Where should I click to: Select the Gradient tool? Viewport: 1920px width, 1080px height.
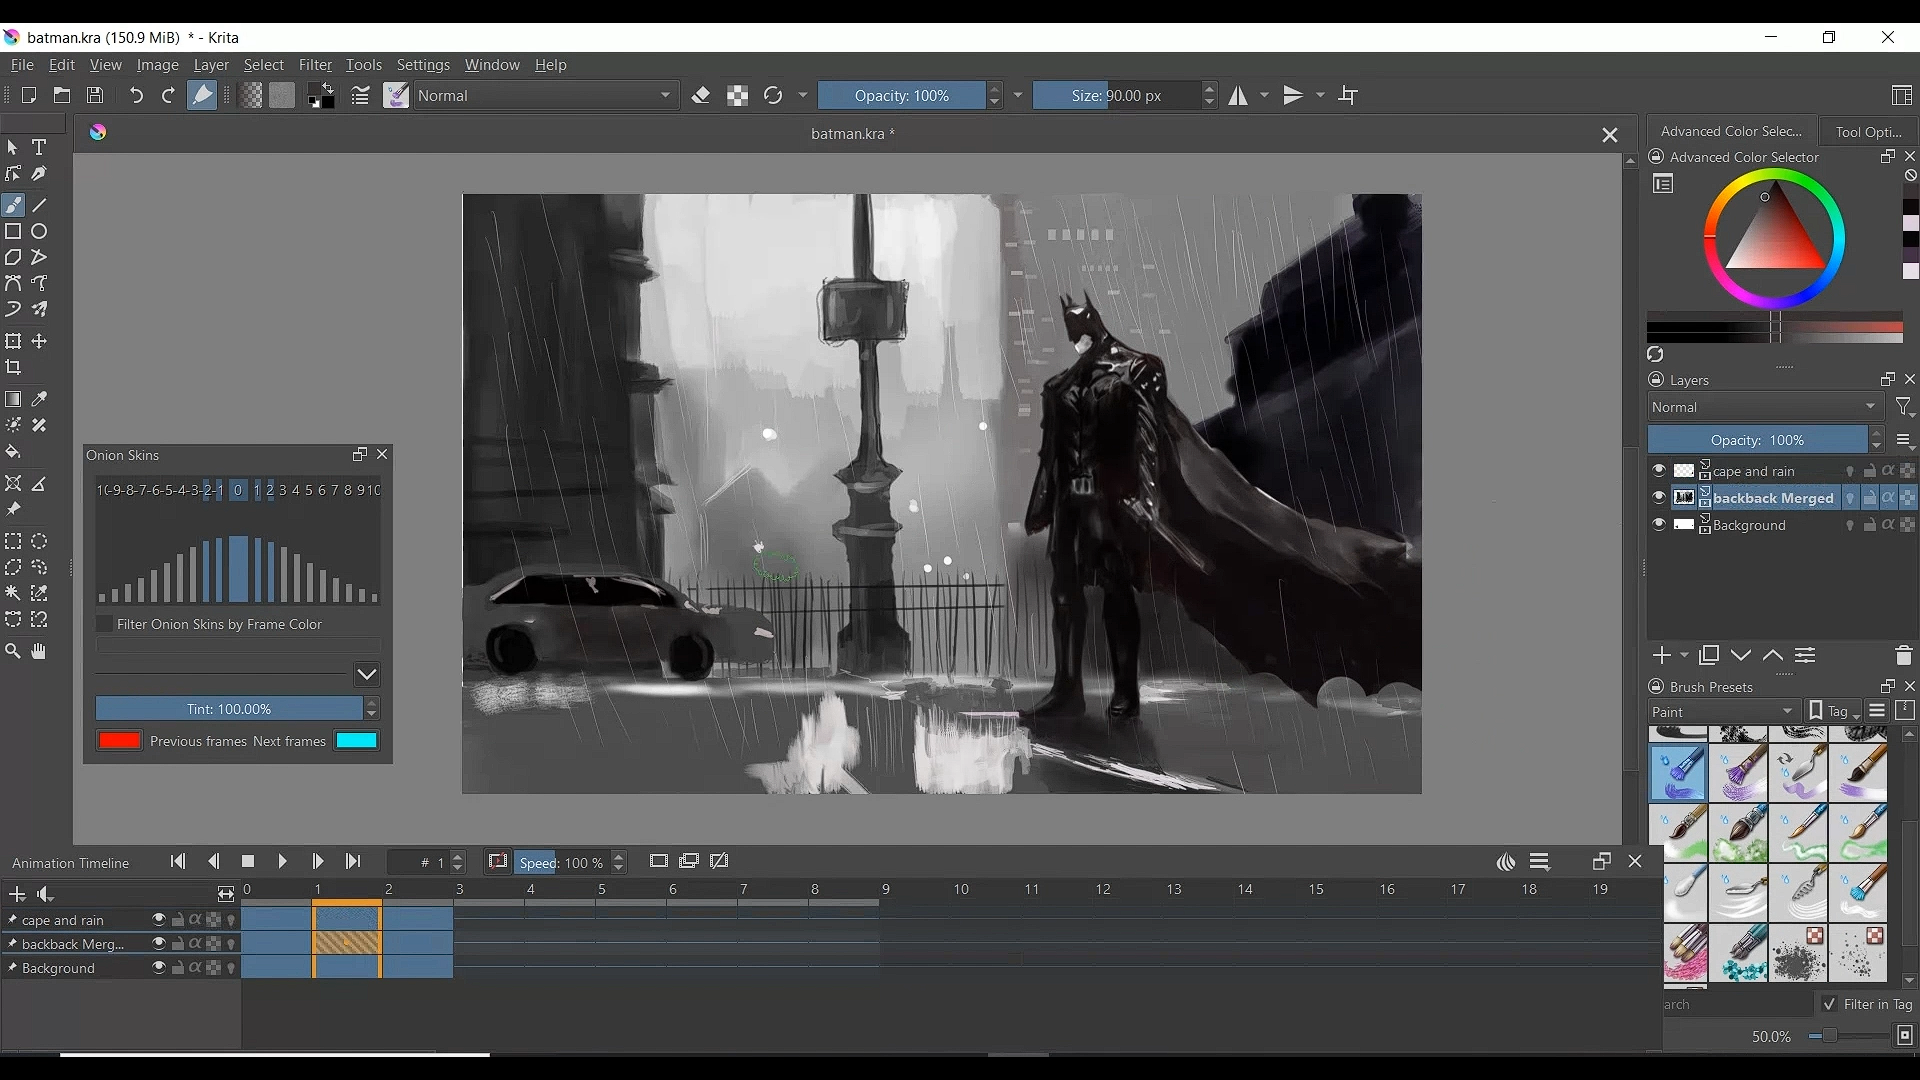[13, 399]
